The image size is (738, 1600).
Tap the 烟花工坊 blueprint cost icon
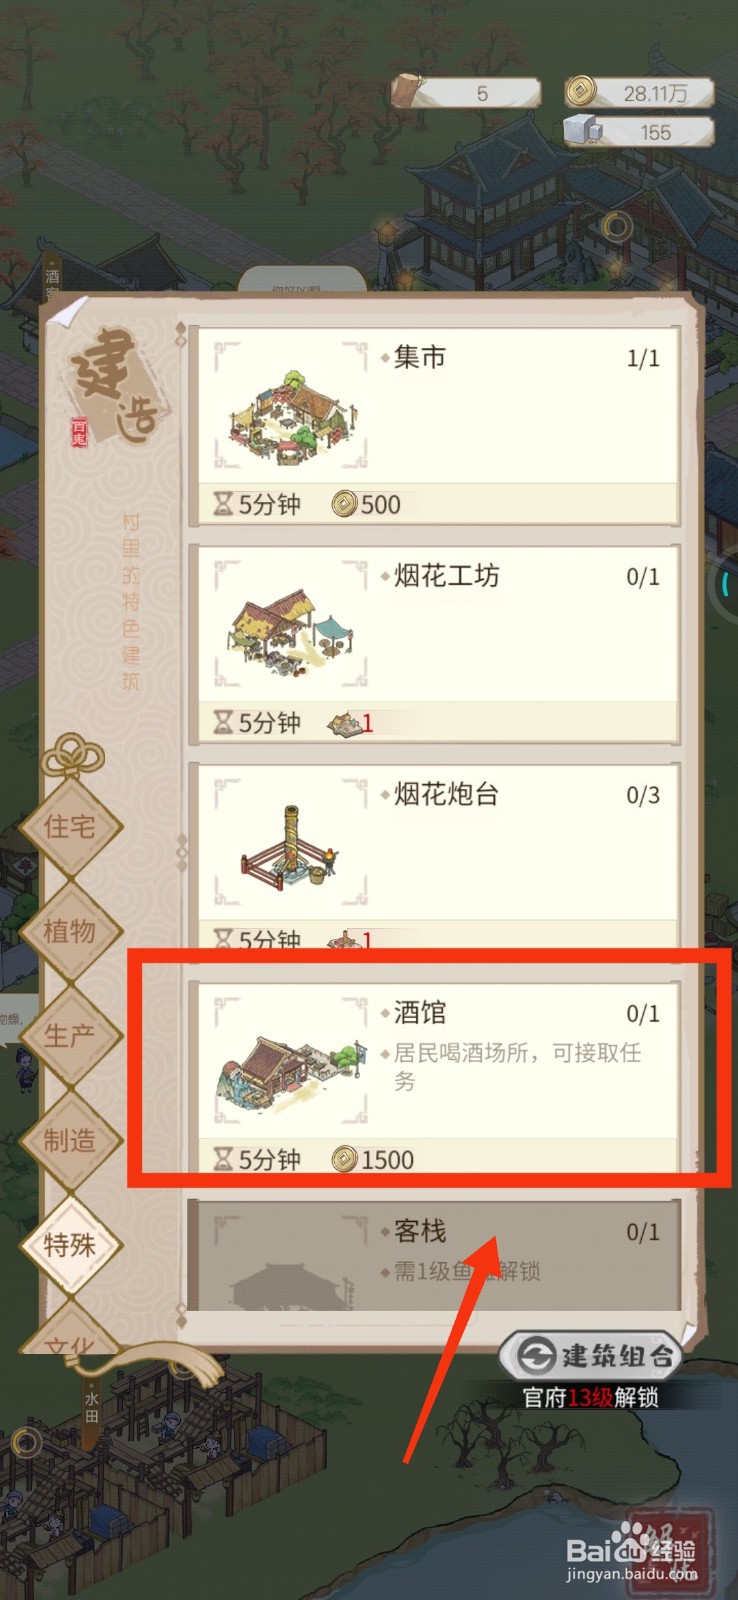click(x=345, y=723)
